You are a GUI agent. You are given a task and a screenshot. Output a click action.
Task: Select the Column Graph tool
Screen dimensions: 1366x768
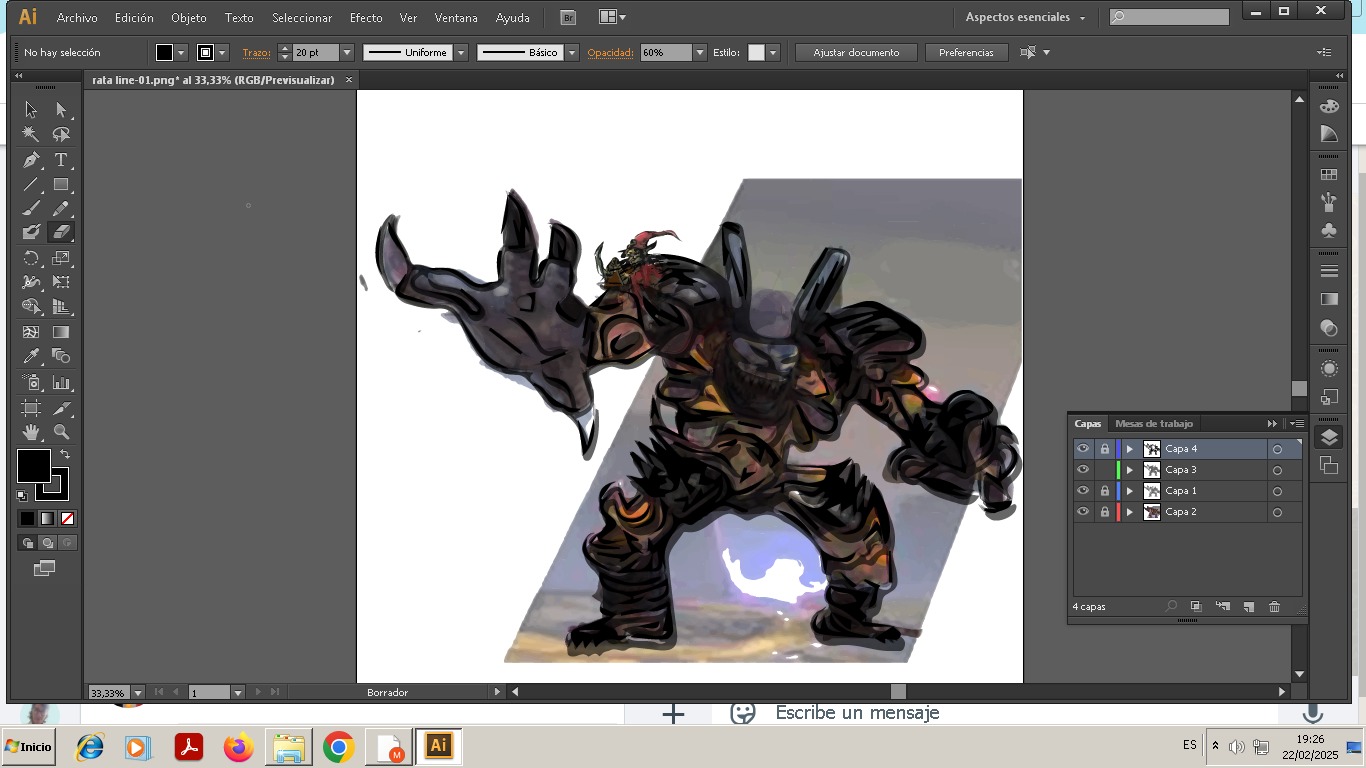61,383
